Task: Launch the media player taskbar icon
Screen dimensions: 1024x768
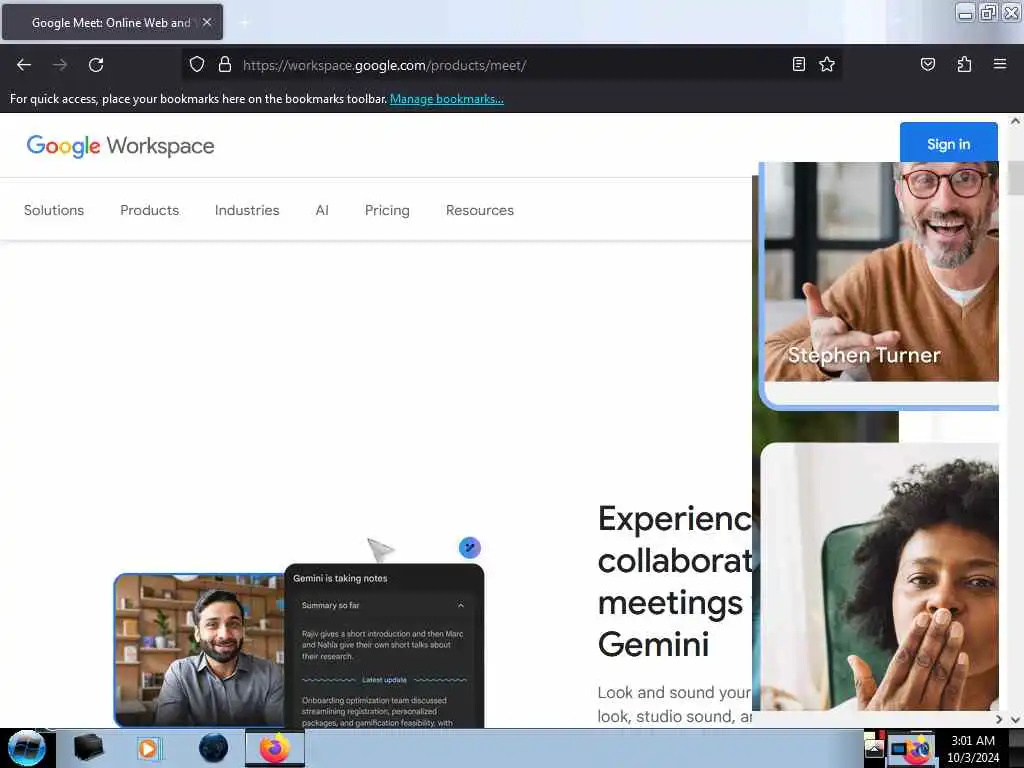Action: [x=148, y=748]
